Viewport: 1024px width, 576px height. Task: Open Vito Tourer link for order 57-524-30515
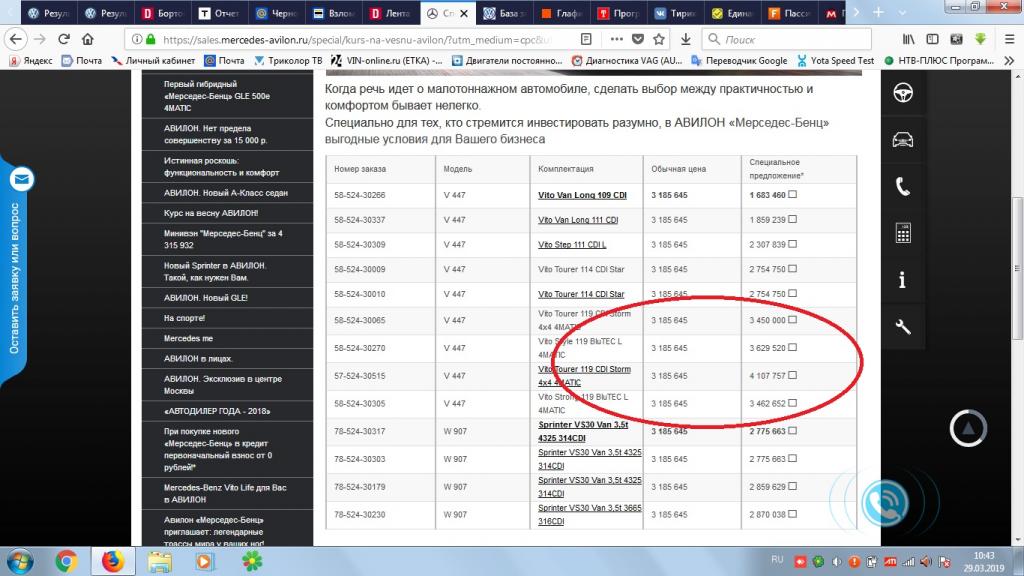584,376
